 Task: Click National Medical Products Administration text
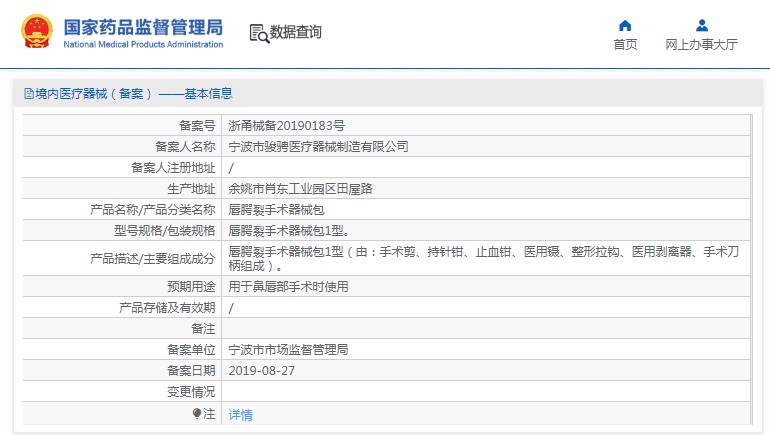(x=143, y=44)
